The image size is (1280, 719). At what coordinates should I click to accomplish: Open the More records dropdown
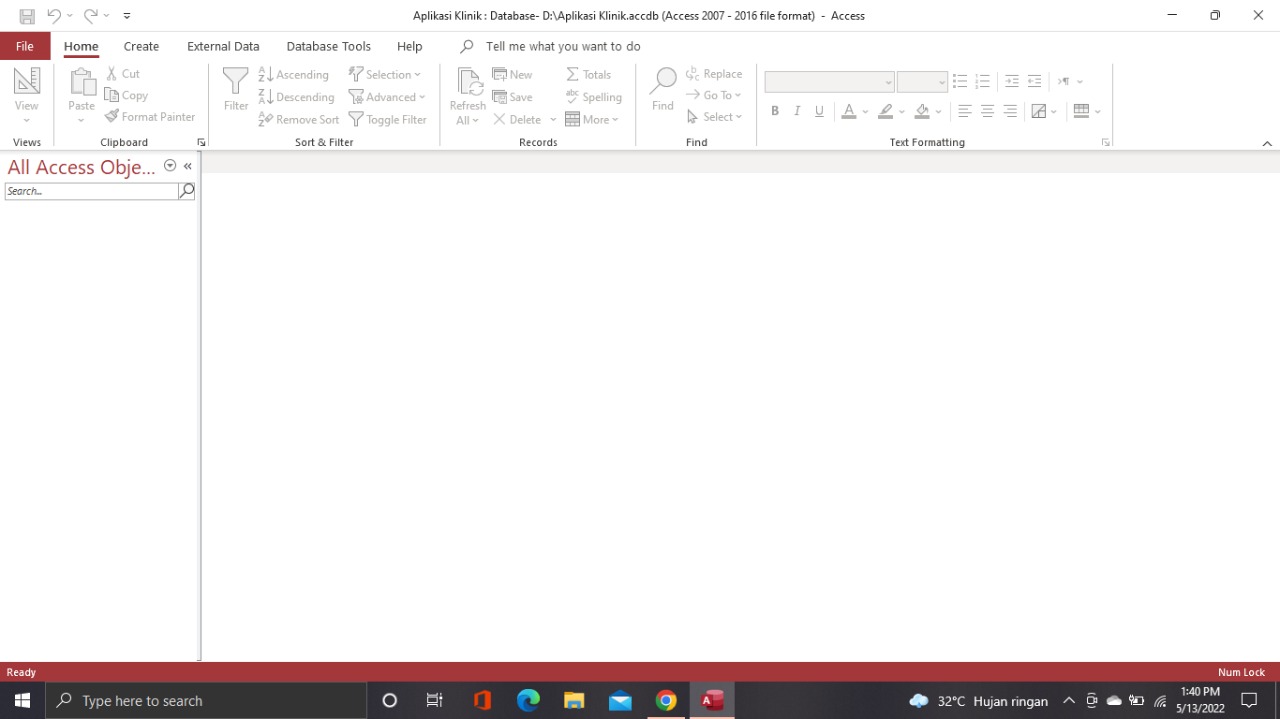point(592,120)
